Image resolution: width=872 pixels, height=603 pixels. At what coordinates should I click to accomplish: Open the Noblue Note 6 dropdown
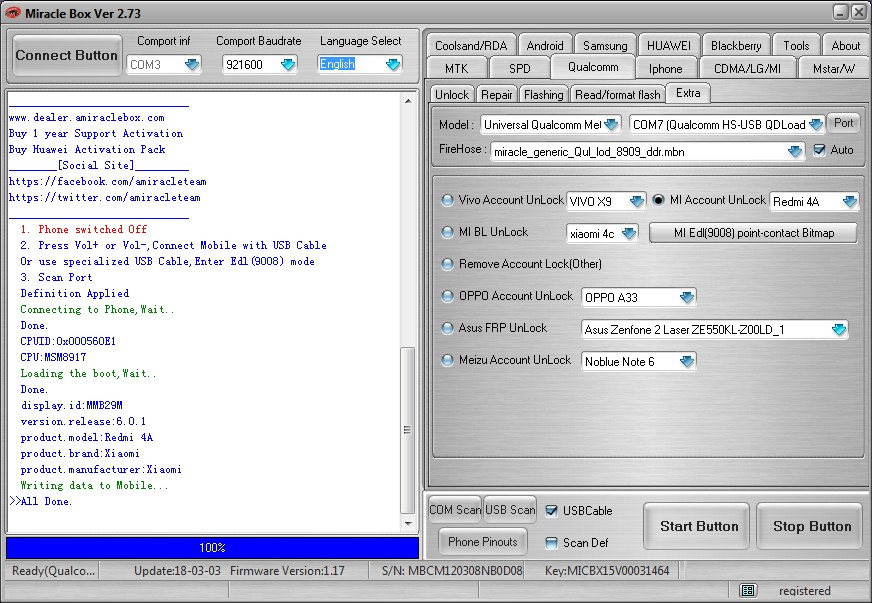[687, 362]
